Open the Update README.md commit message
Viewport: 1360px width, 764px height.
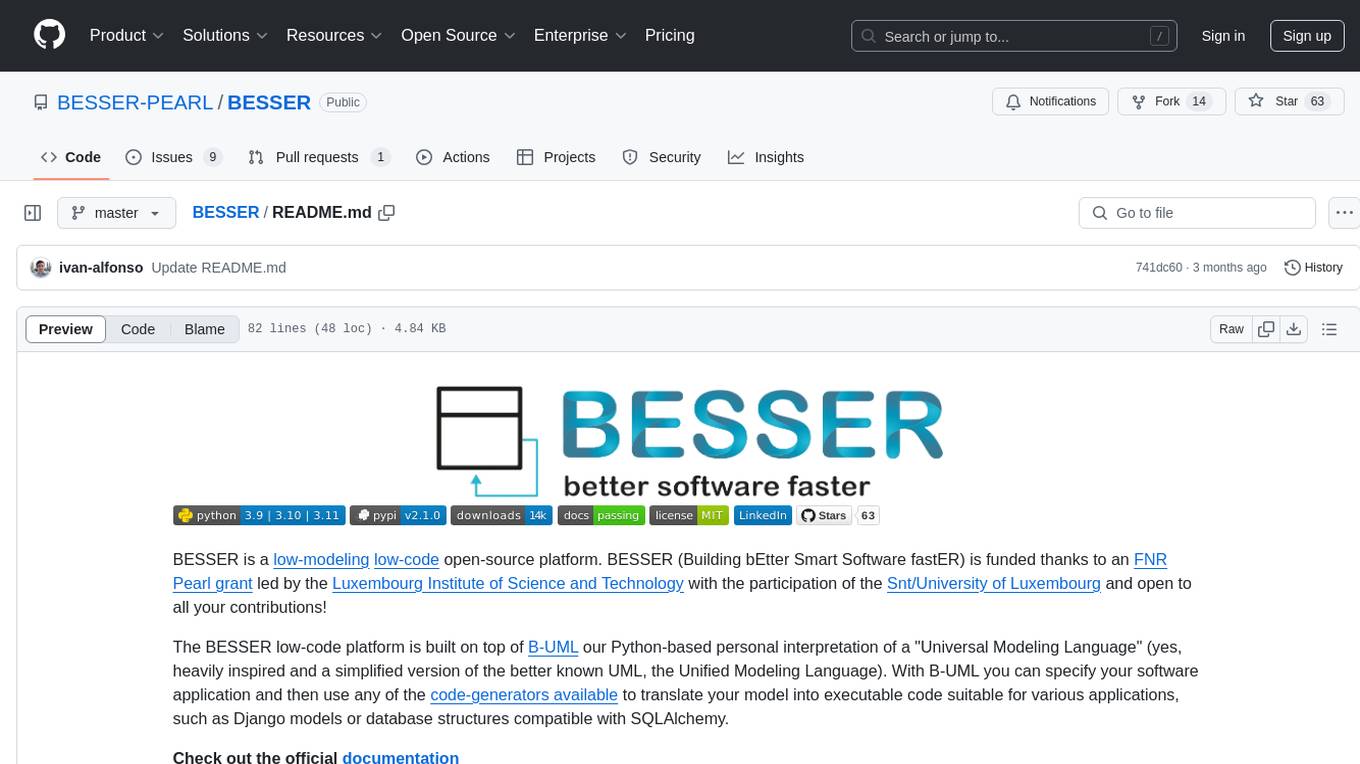click(219, 267)
